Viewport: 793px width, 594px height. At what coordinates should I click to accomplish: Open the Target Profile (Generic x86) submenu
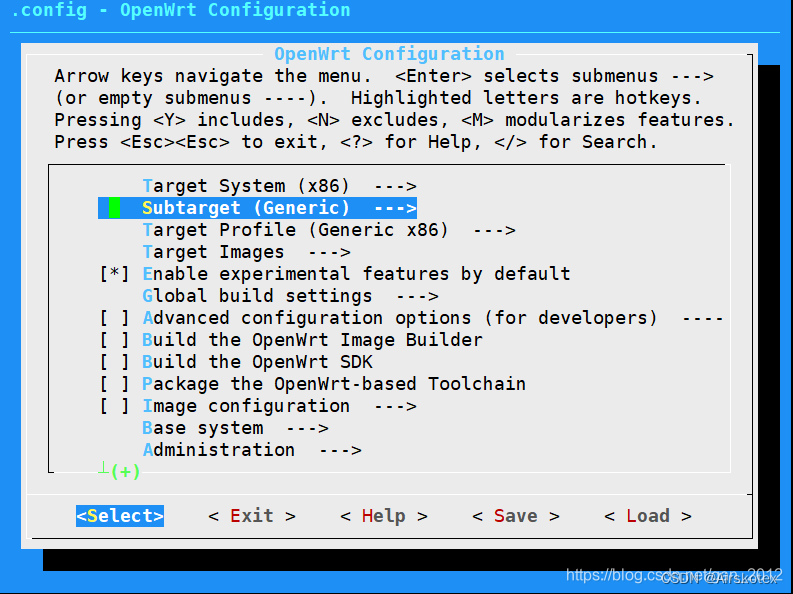329,230
